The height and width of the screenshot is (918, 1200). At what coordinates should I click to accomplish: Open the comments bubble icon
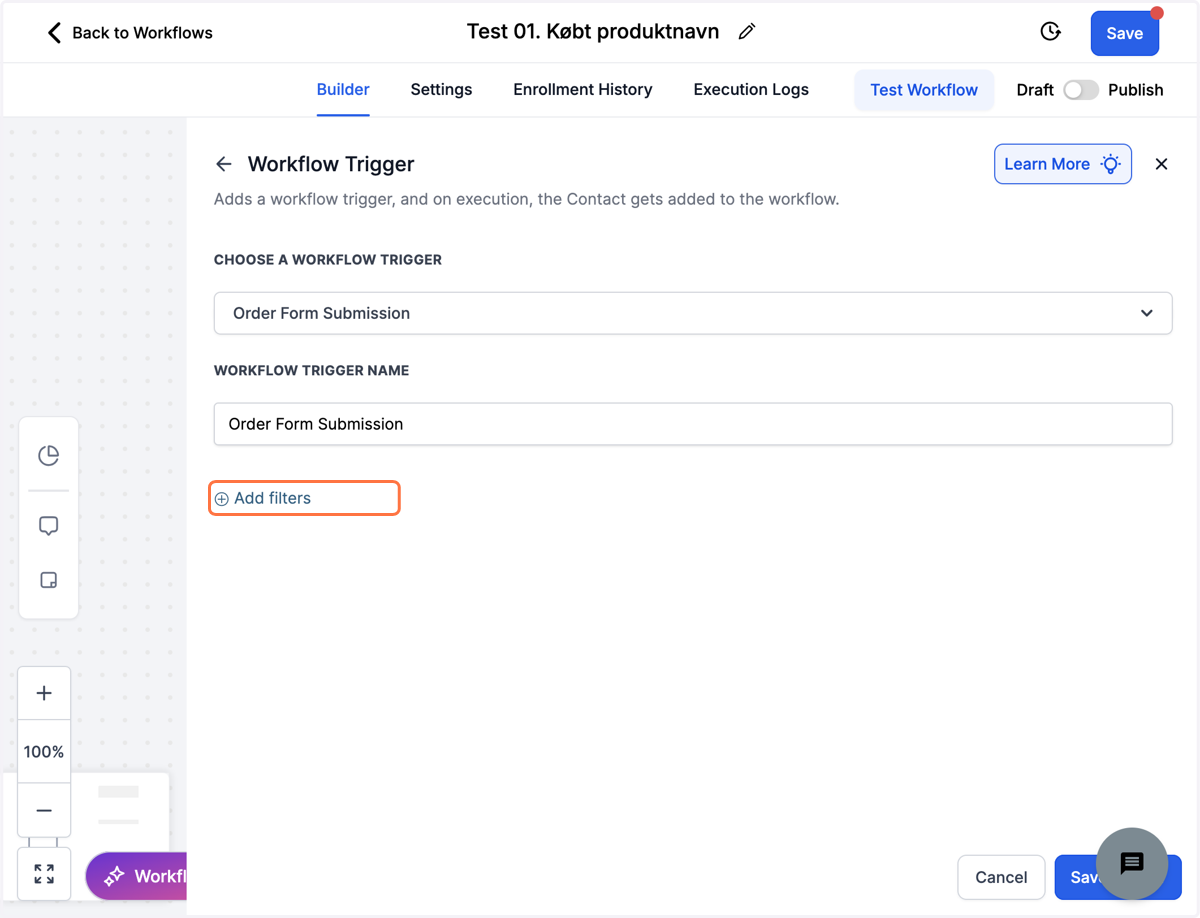coord(48,526)
